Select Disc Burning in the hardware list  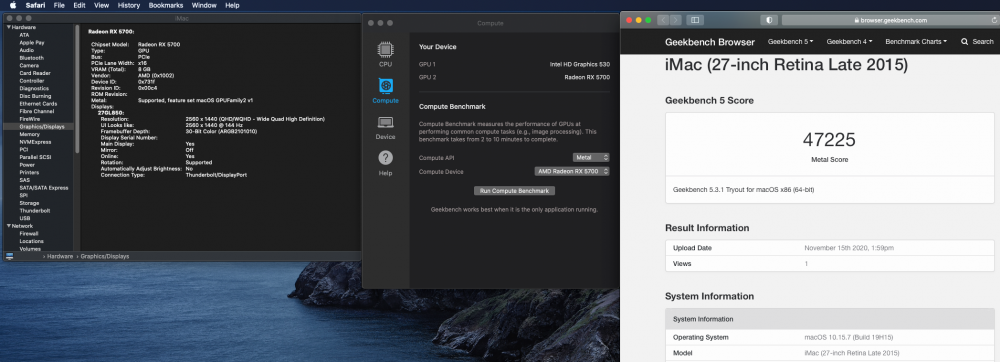pyautogui.click(x=34, y=96)
